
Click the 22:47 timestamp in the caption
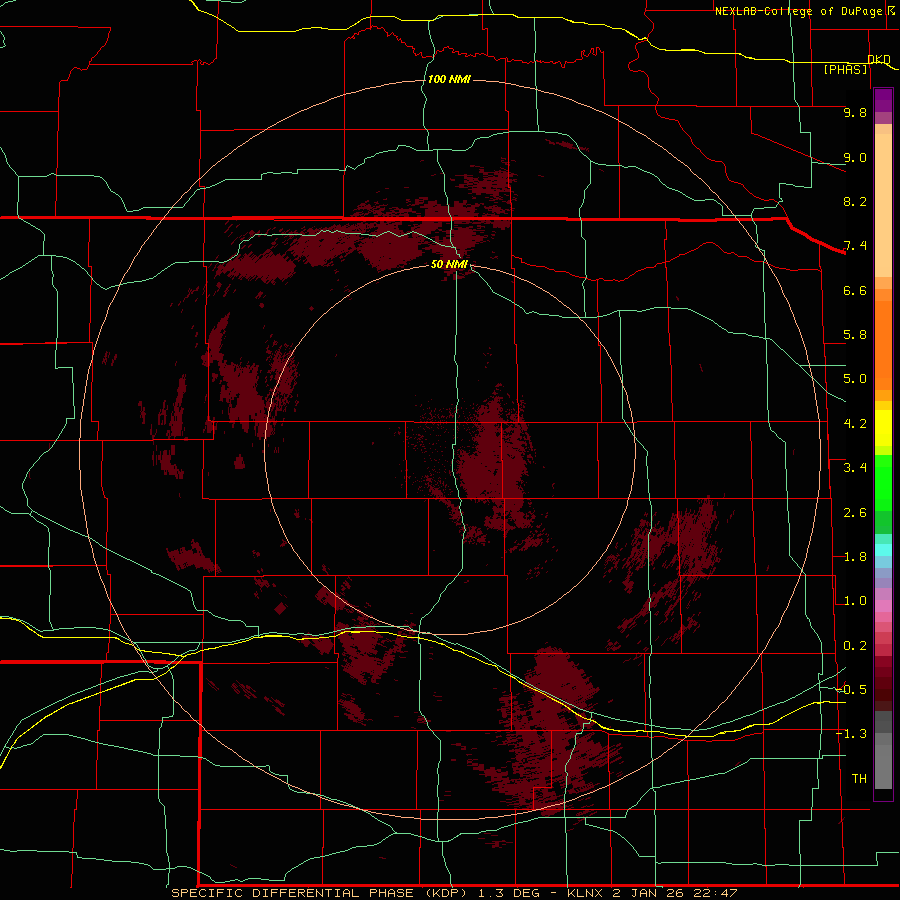pyautogui.click(x=714, y=893)
